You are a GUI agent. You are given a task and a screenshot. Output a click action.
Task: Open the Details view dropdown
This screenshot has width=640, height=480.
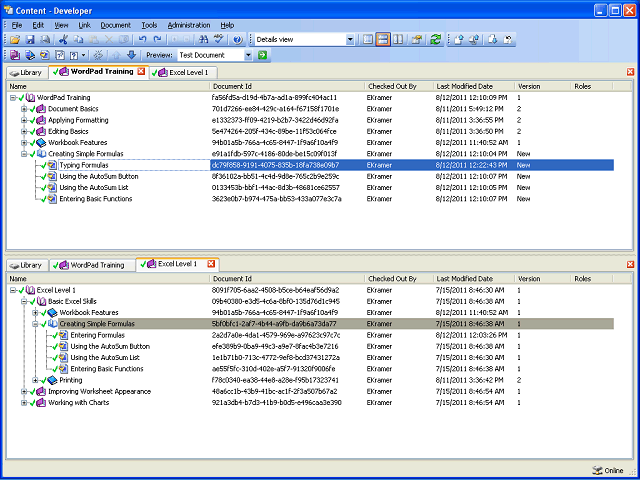[350, 40]
